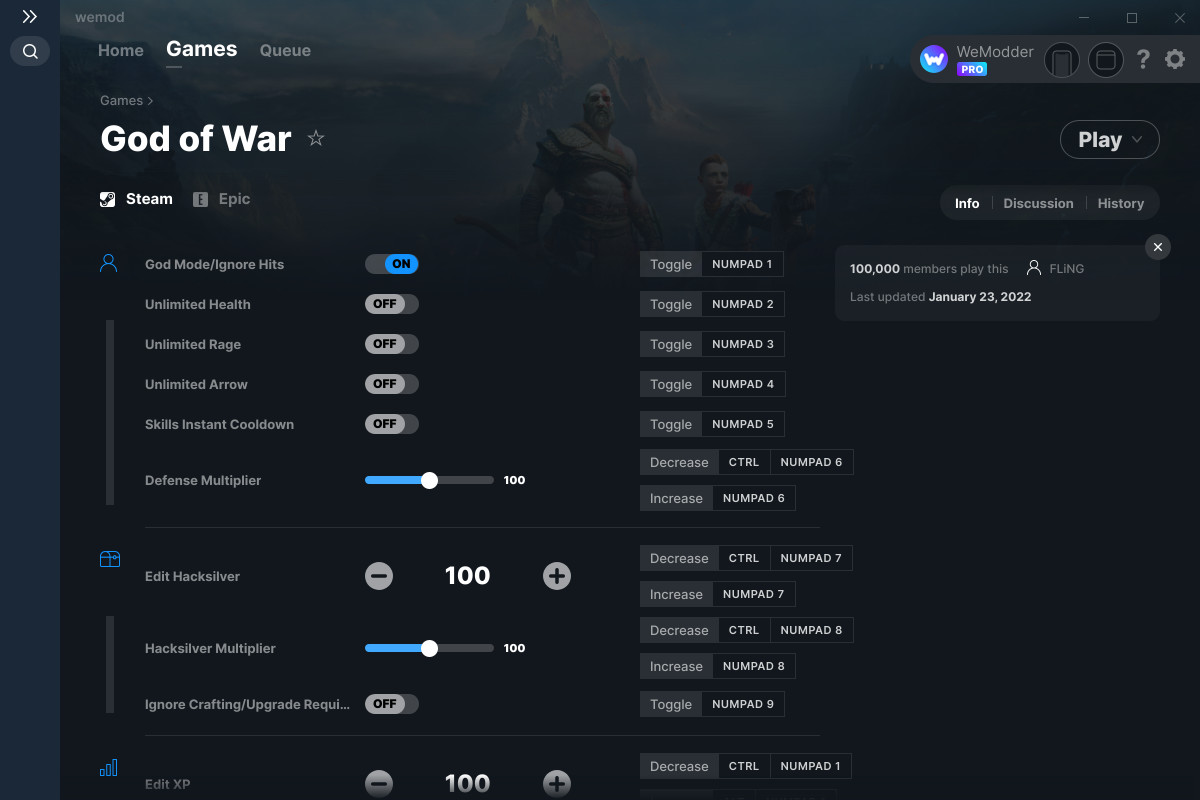Image resolution: width=1200 pixels, height=800 pixels.
Task: Open the History section
Action: [x=1120, y=203]
